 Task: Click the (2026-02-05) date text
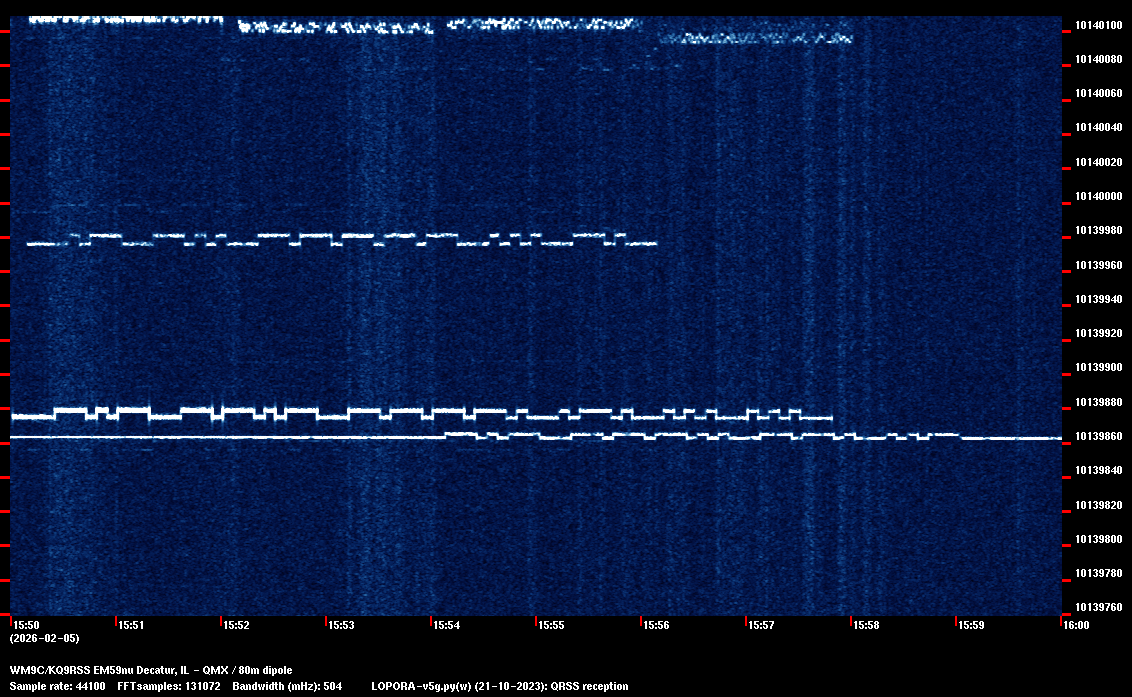(x=44, y=638)
